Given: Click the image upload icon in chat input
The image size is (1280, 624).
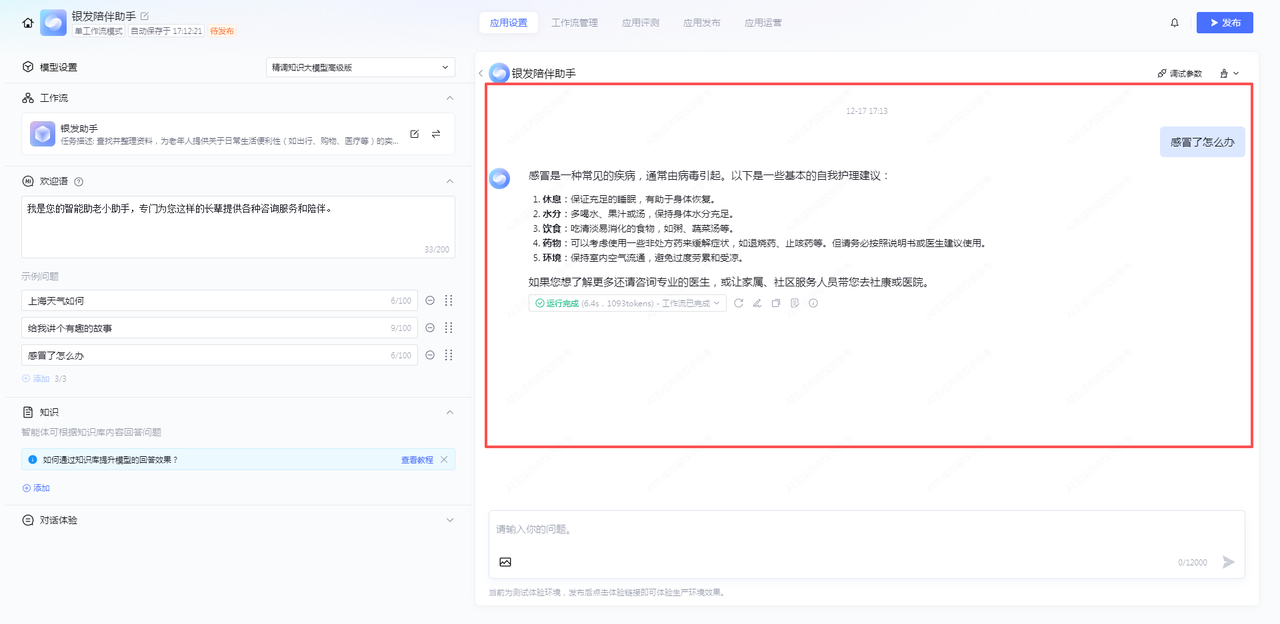Looking at the screenshot, I should click(505, 562).
